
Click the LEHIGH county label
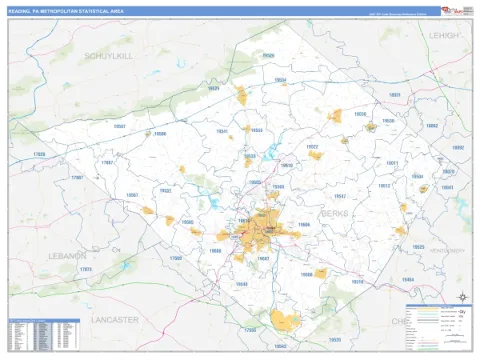point(444,35)
